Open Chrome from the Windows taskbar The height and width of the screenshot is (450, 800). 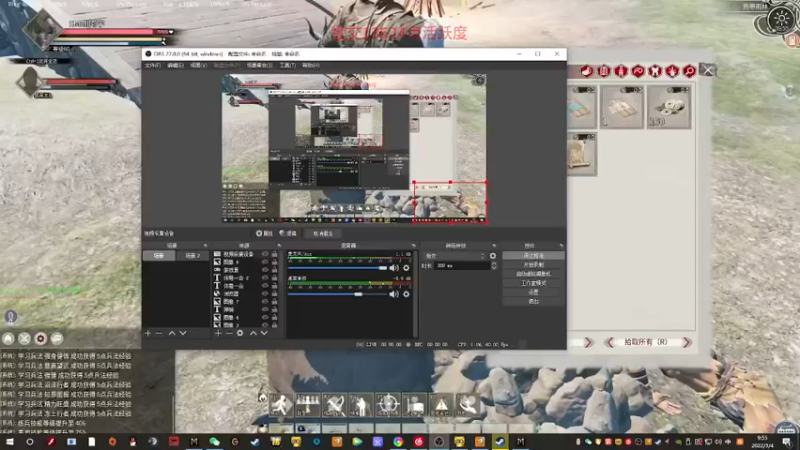(x=398, y=442)
